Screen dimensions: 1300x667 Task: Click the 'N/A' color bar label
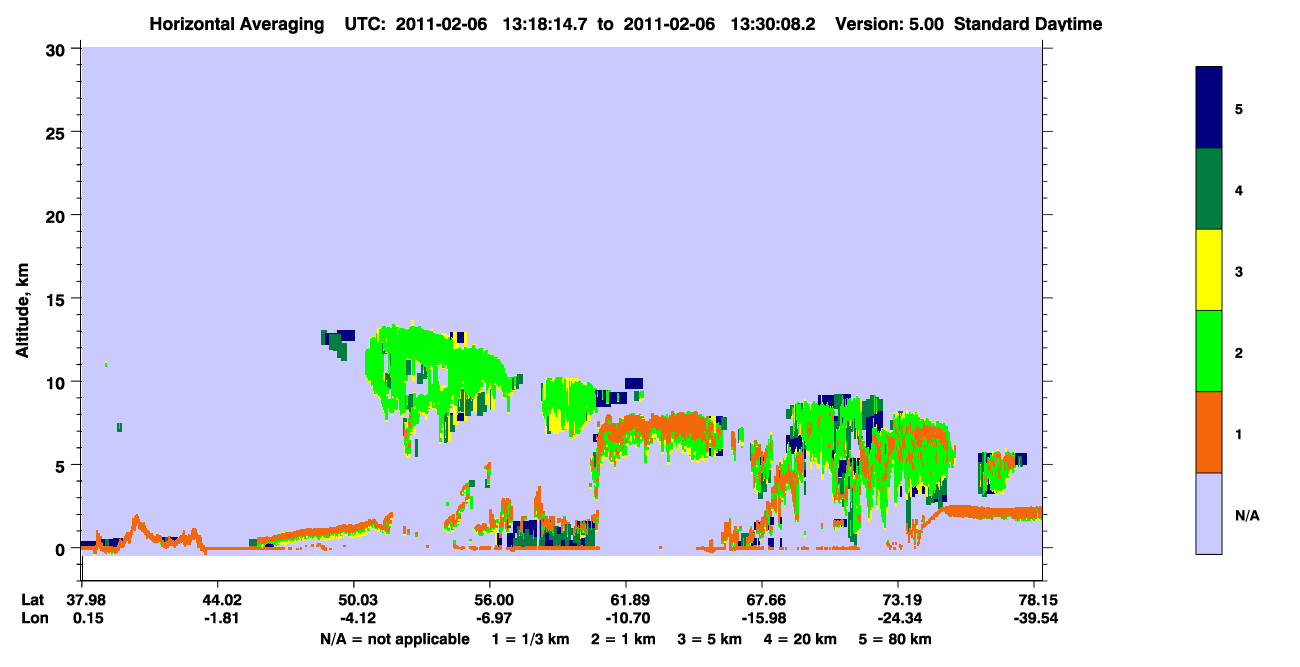point(1246,516)
